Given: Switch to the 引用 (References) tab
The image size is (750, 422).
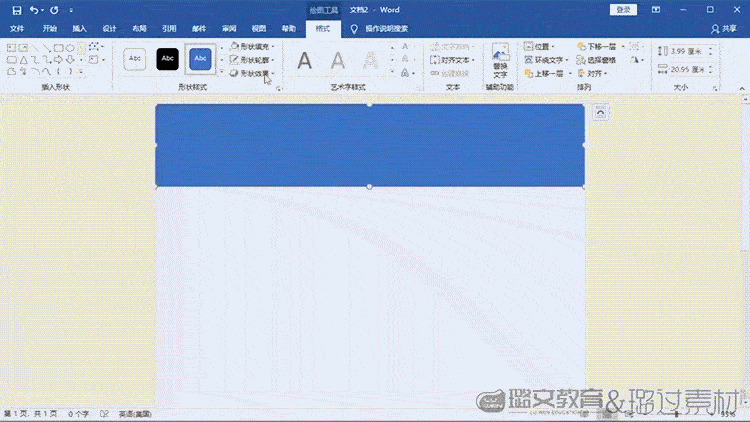Looking at the screenshot, I should point(169,29).
